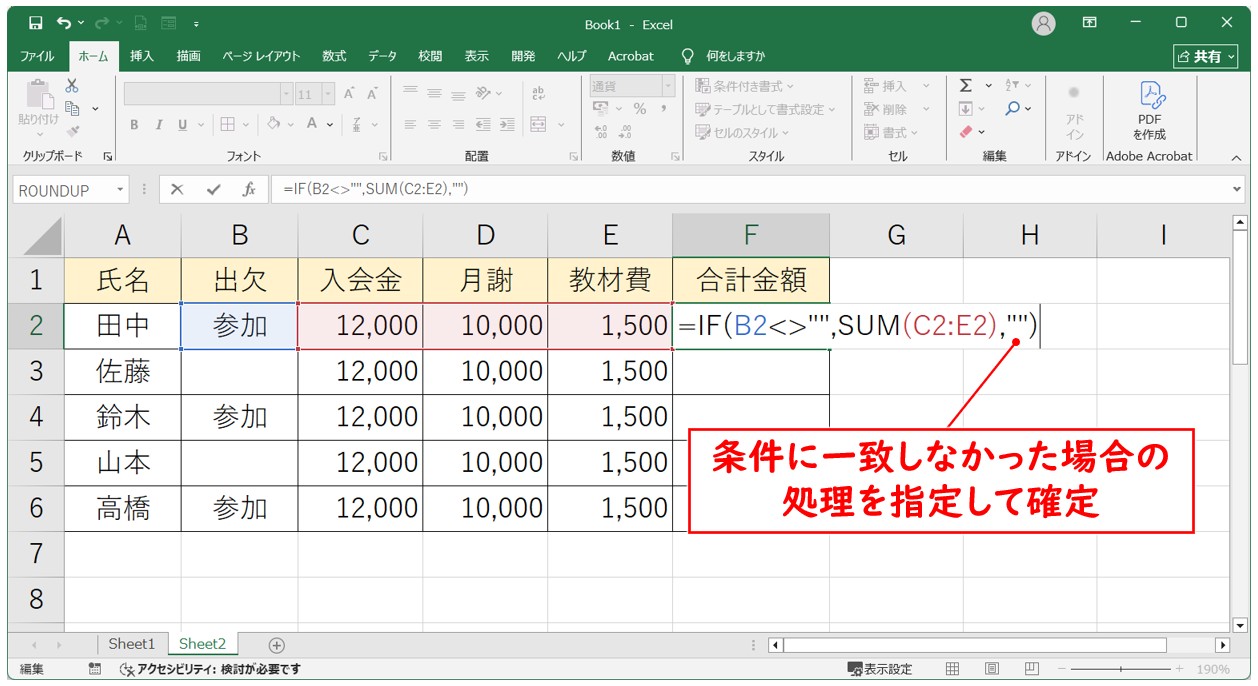Click the AutoSum sigma icon
Viewport: 1258px width, 686px height.
coord(966,86)
